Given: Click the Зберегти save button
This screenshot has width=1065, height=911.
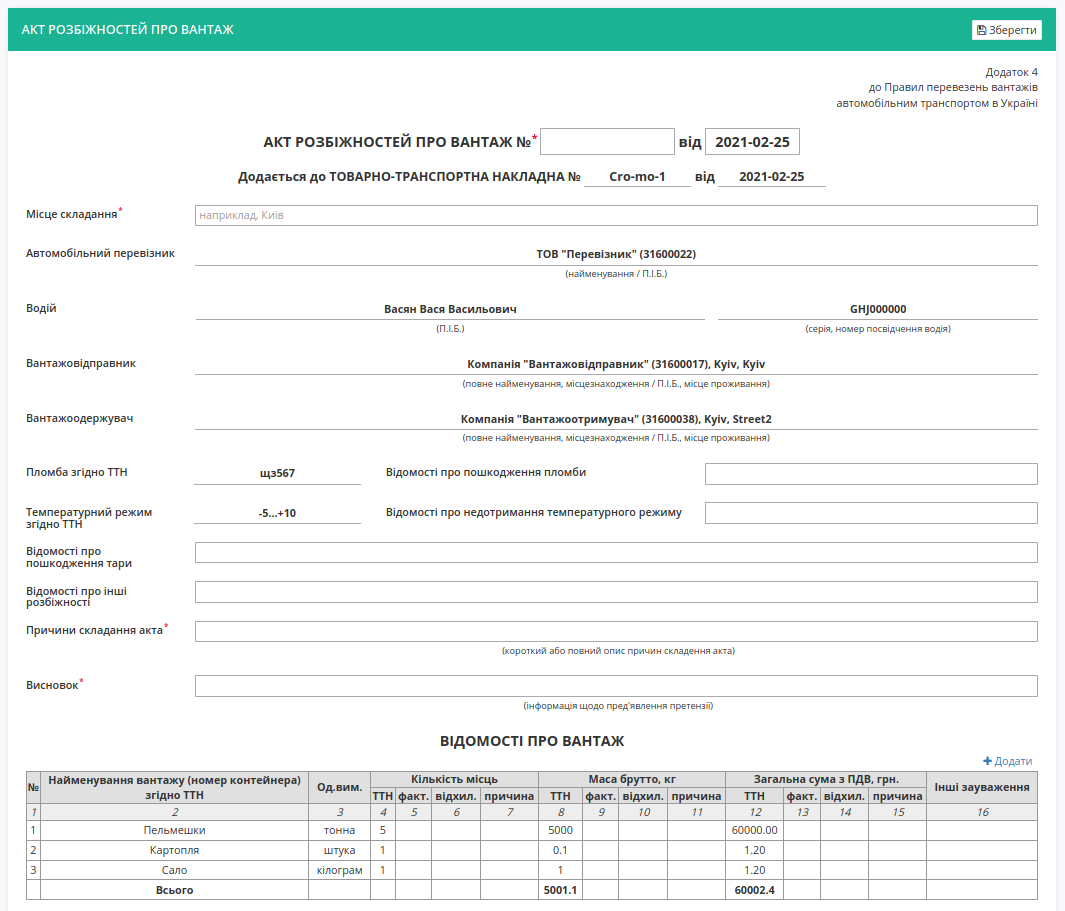Looking at the screenshot, I should (x=1007, y=30).
